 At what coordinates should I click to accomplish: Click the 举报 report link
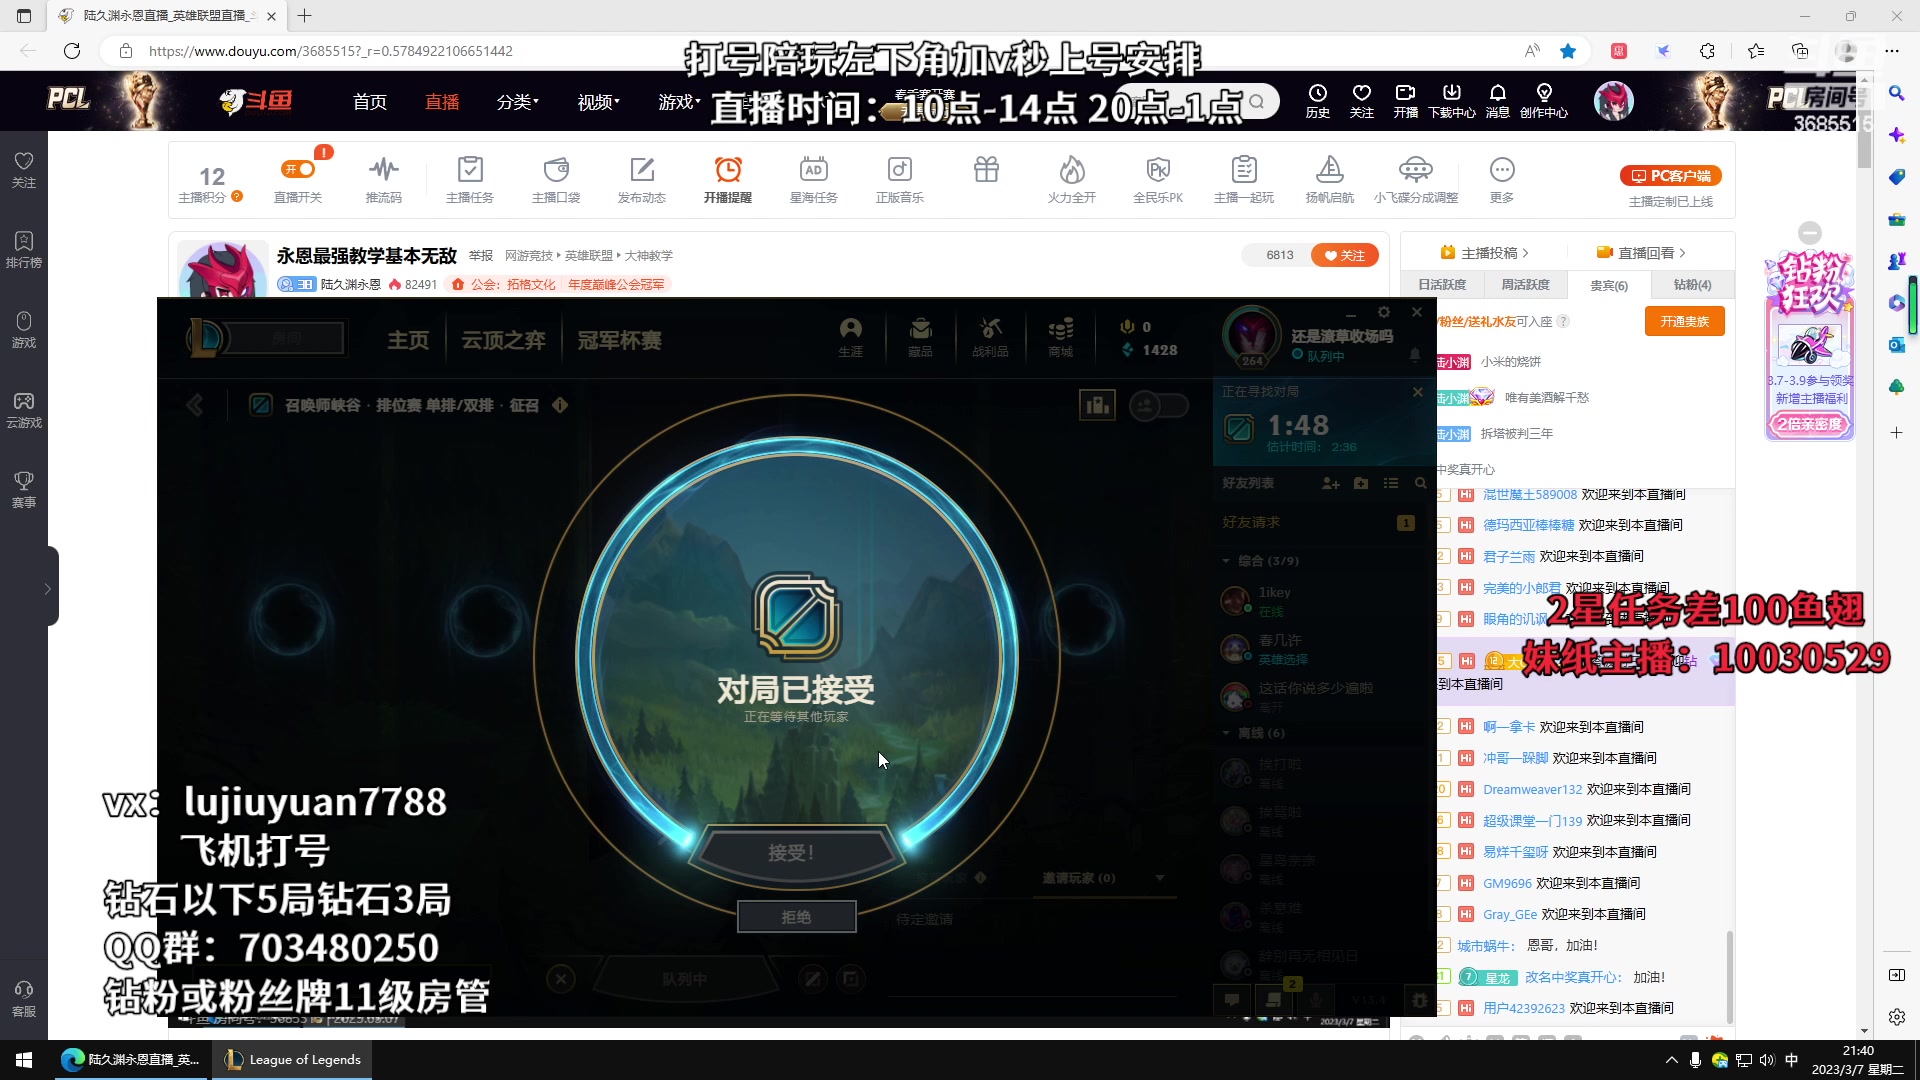[481, 256]
